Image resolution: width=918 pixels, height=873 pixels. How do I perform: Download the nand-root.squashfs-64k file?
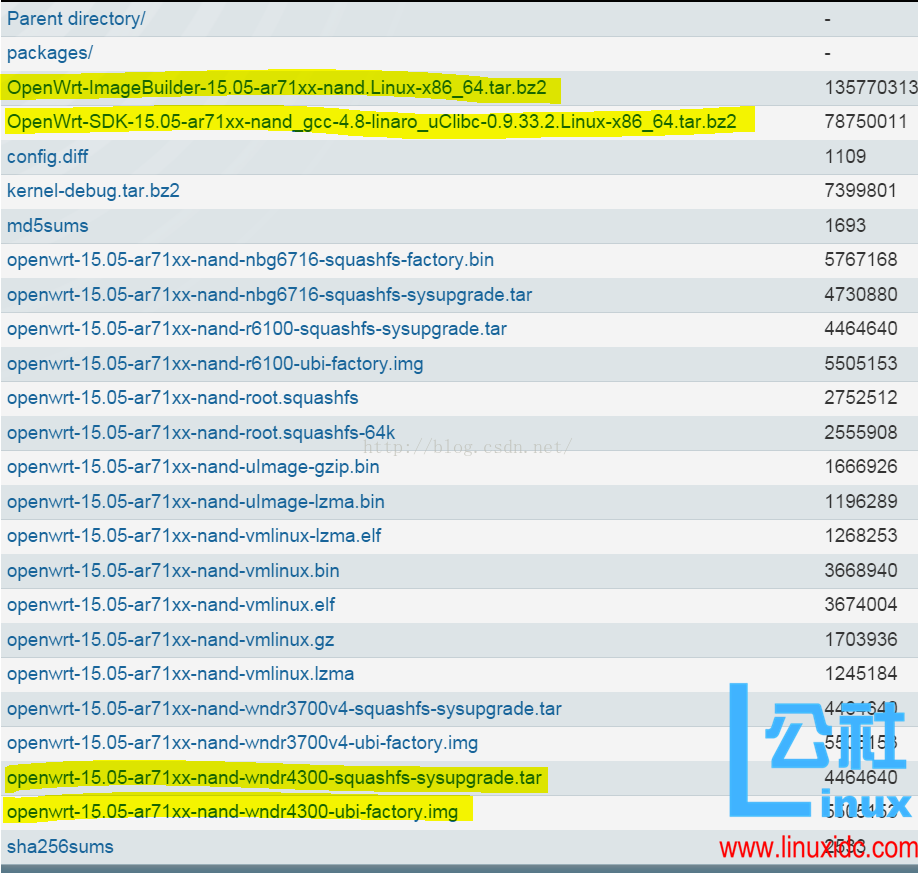201,433
